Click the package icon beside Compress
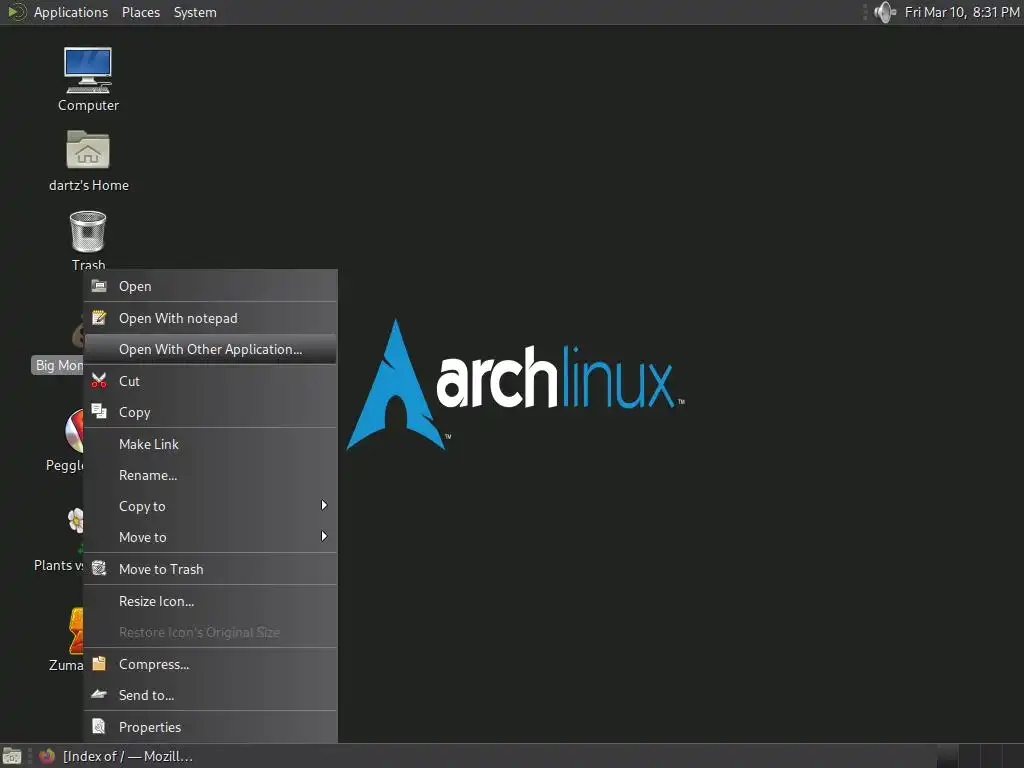The height and width of the screenshot is (768, 1024). pos(99,664)
